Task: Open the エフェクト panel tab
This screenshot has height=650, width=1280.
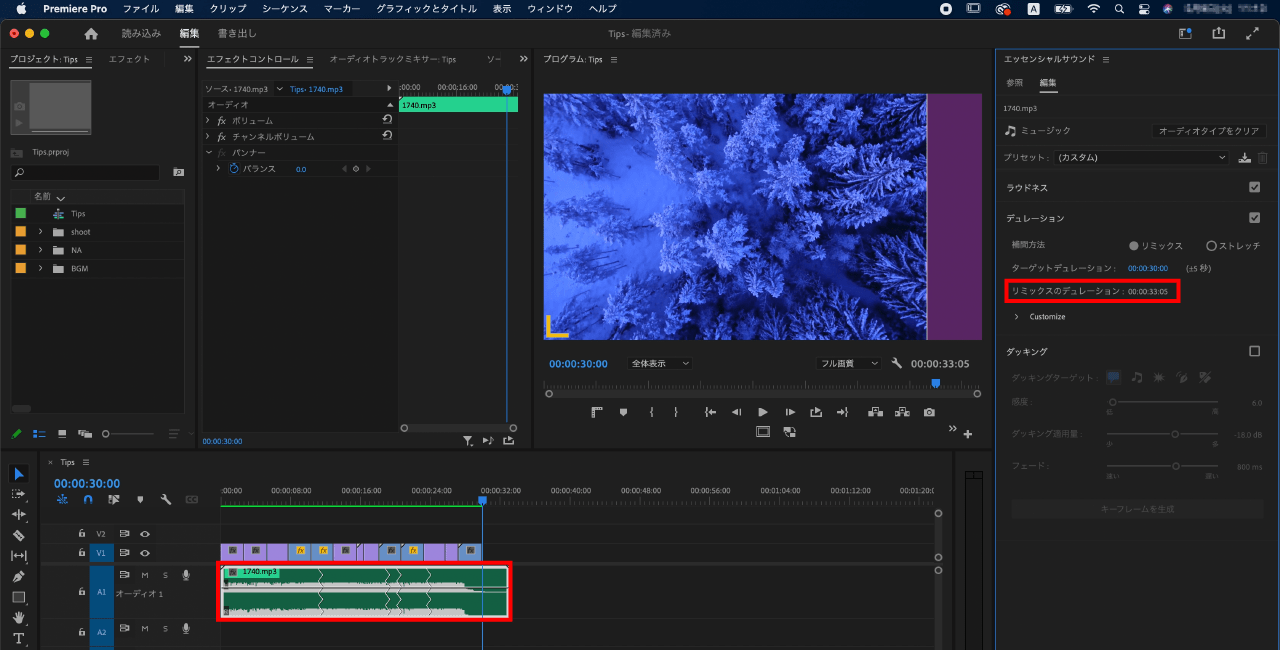Action: pos(129,59)
